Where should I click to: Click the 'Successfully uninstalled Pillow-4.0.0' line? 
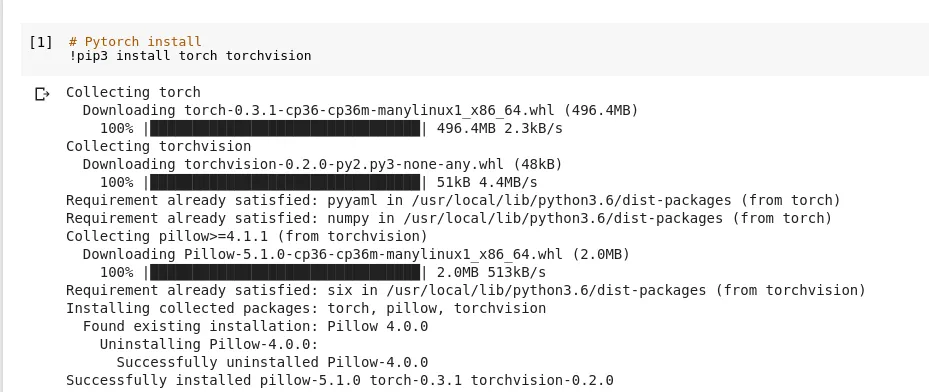[x=272, y=362]
